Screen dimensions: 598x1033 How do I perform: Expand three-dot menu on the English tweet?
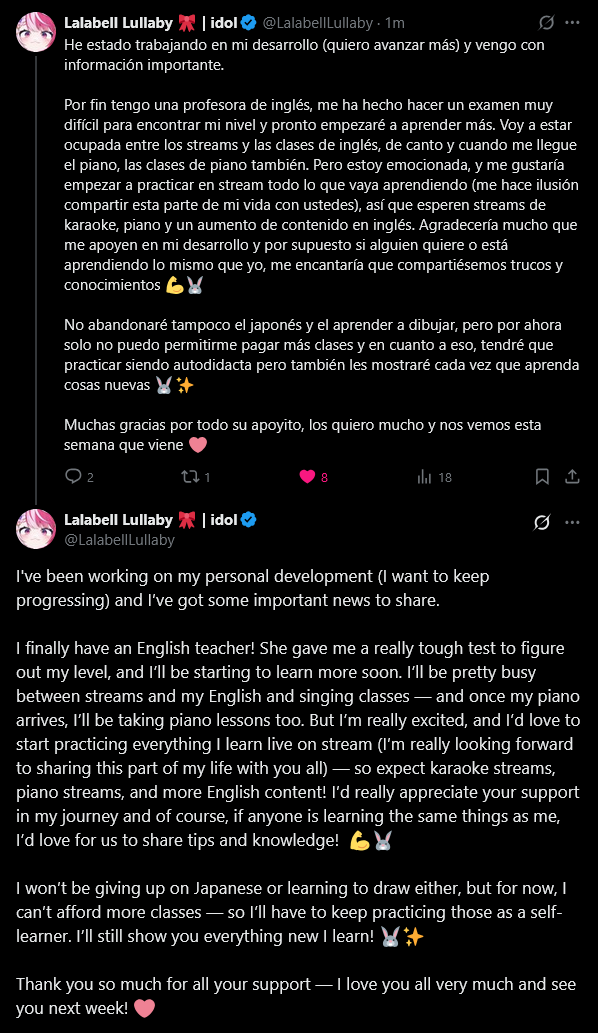tap(572, 522)
